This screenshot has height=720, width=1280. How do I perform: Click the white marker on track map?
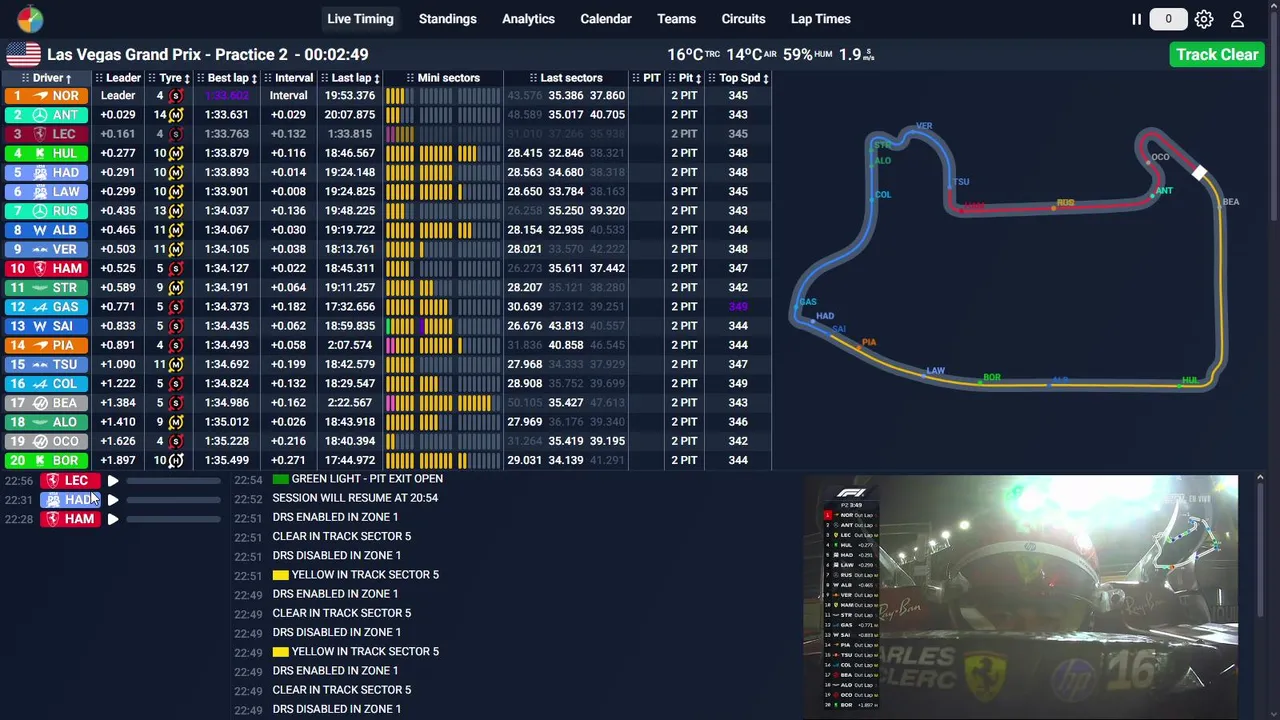click(x=1199, y=174)
